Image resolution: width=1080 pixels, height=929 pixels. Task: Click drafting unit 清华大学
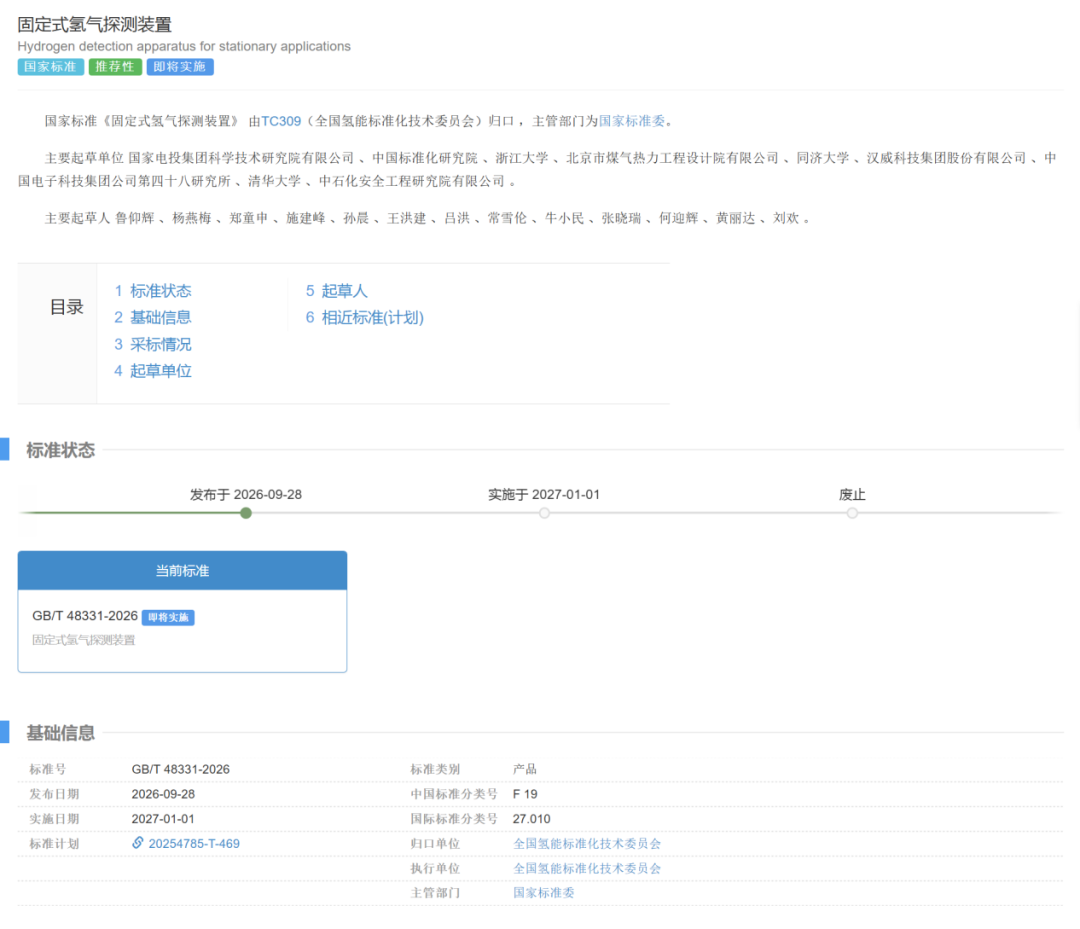(x=274, y=182)
